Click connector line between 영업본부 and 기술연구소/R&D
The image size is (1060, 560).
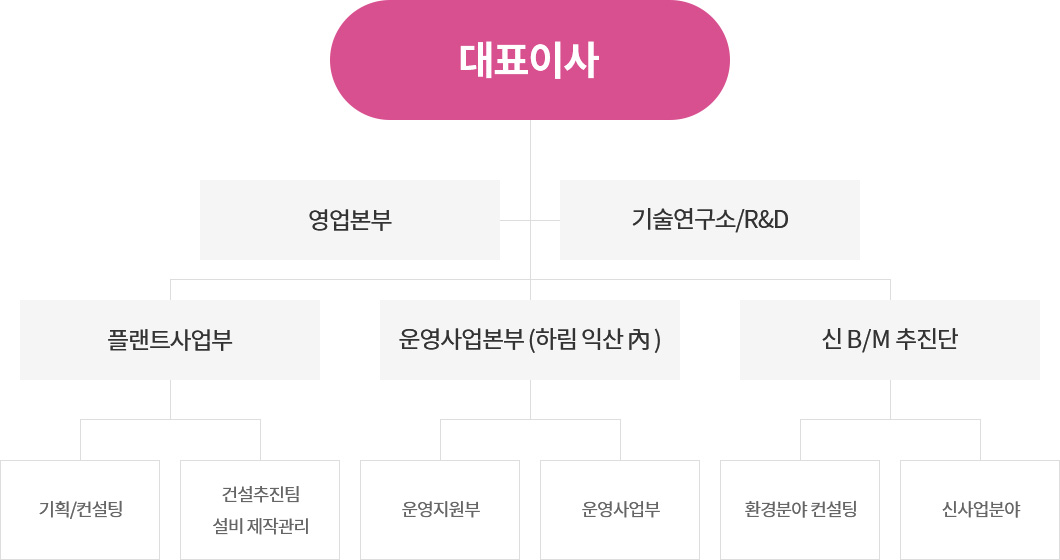click(530, 220)
